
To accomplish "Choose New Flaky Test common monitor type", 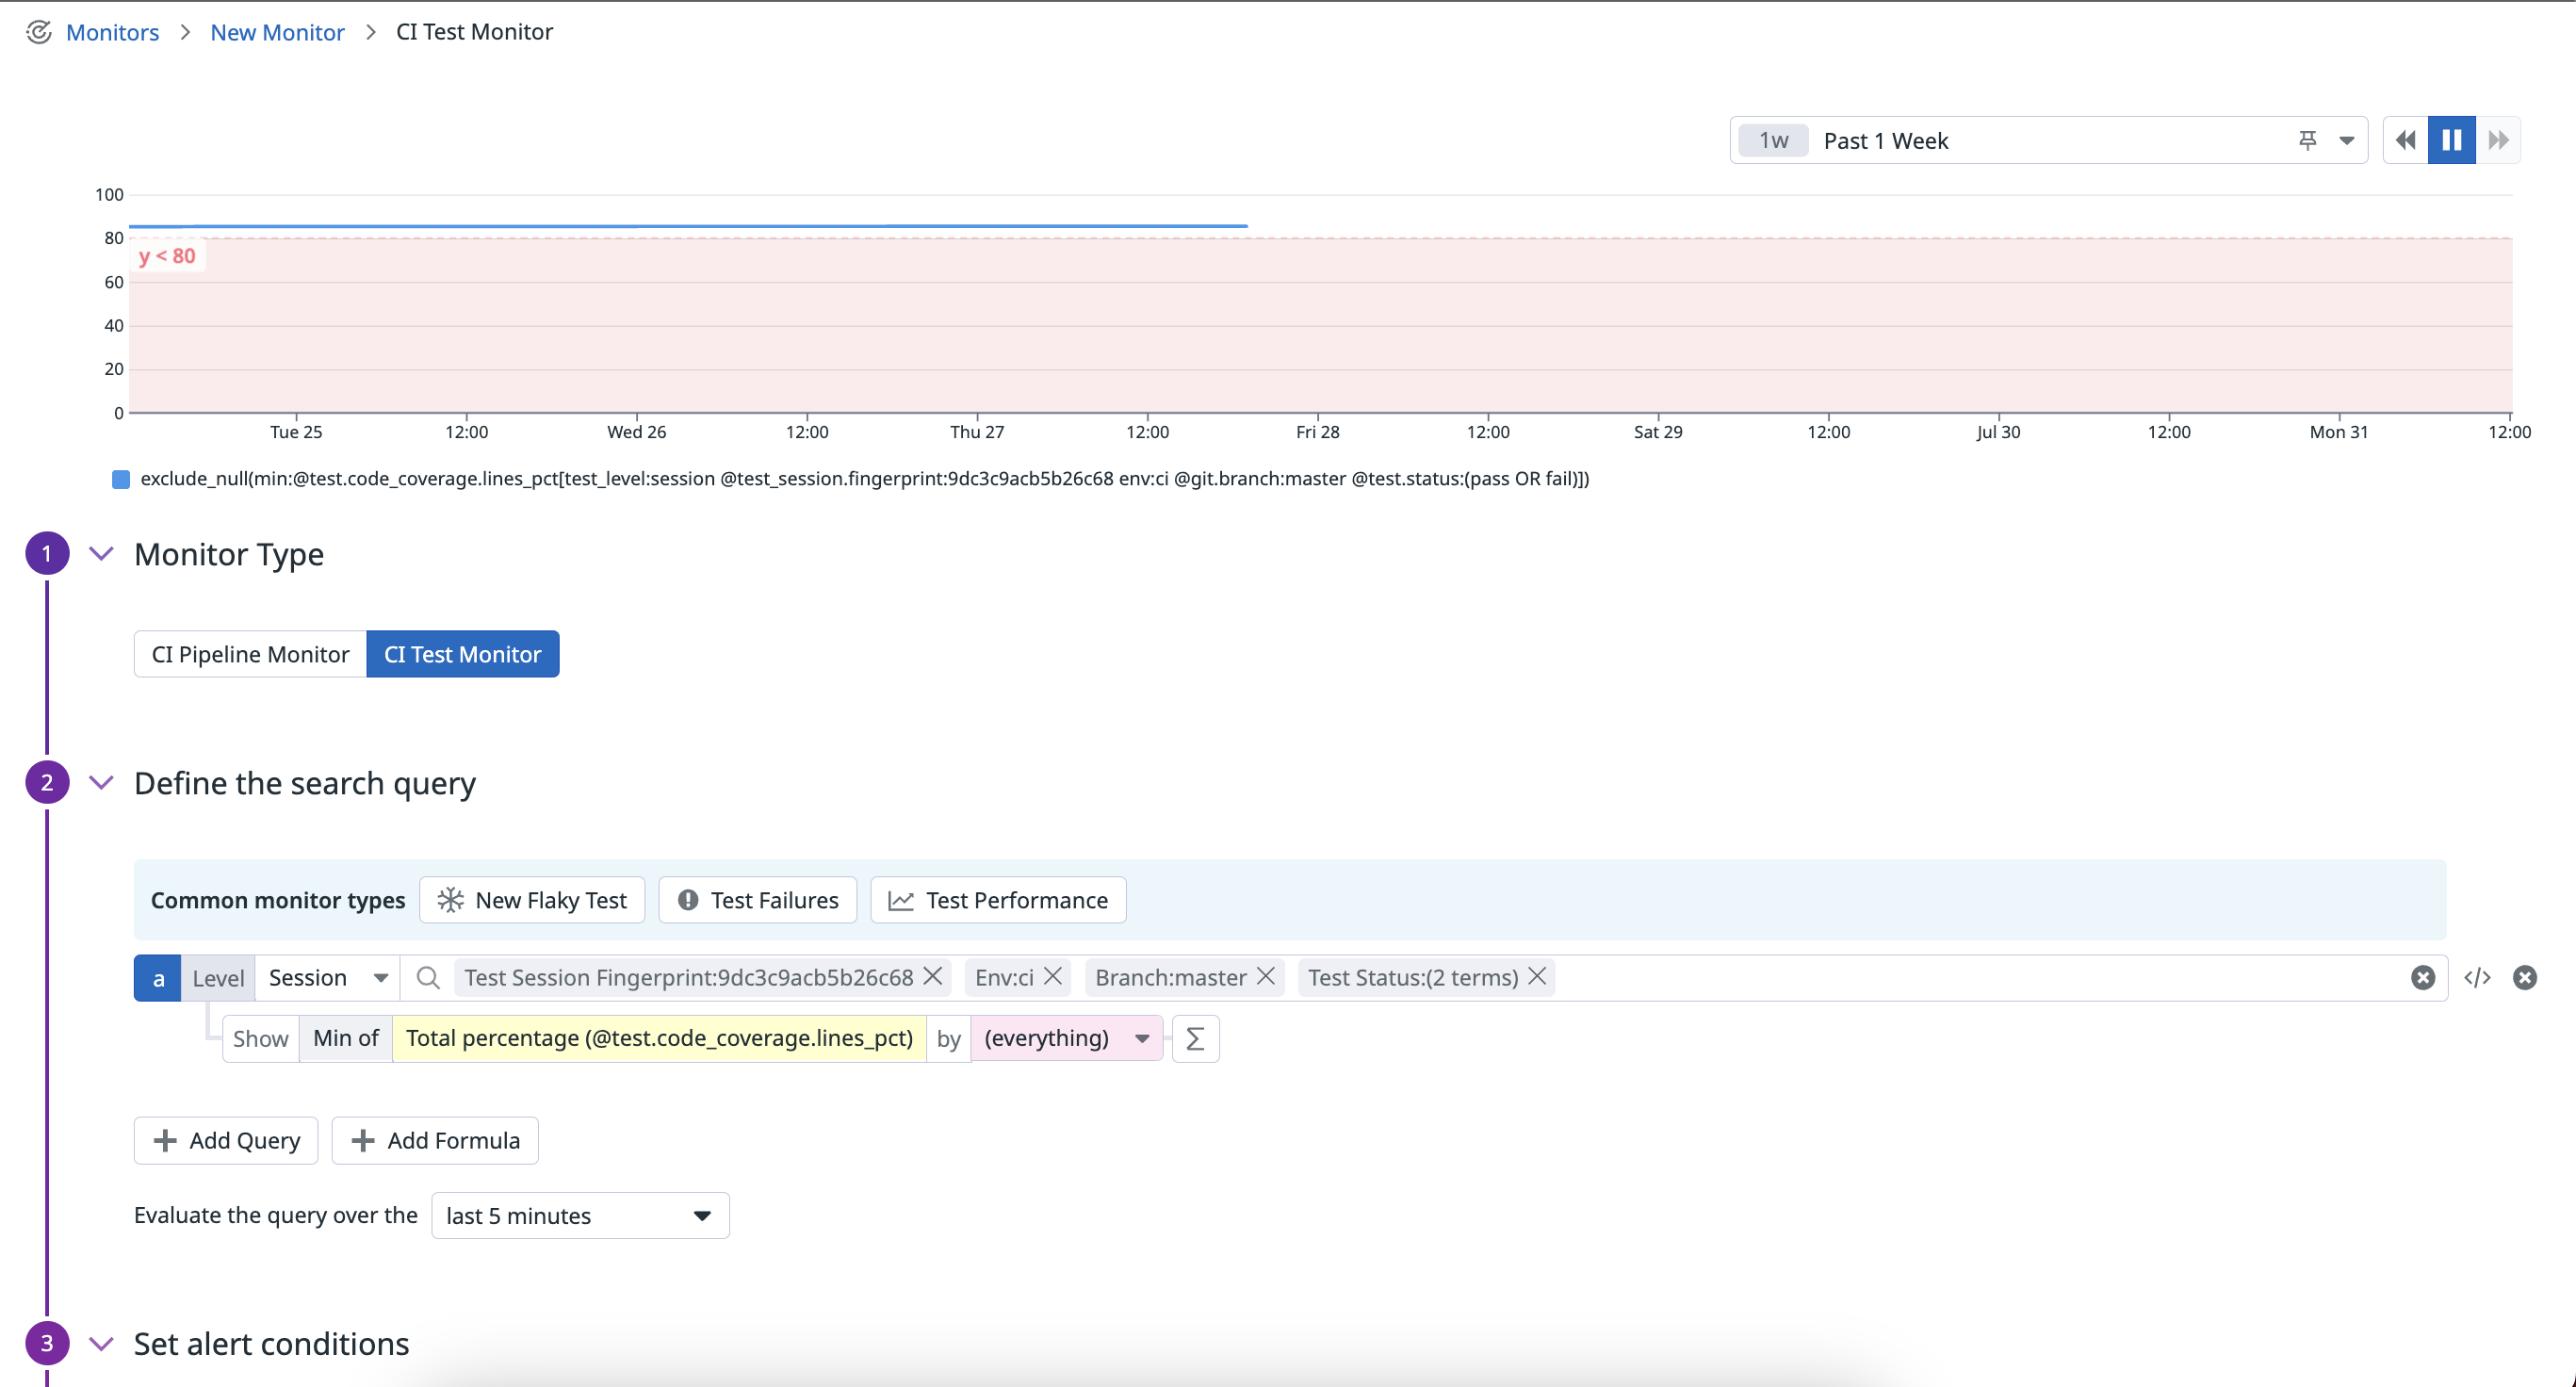I will [x=532, y=900].
